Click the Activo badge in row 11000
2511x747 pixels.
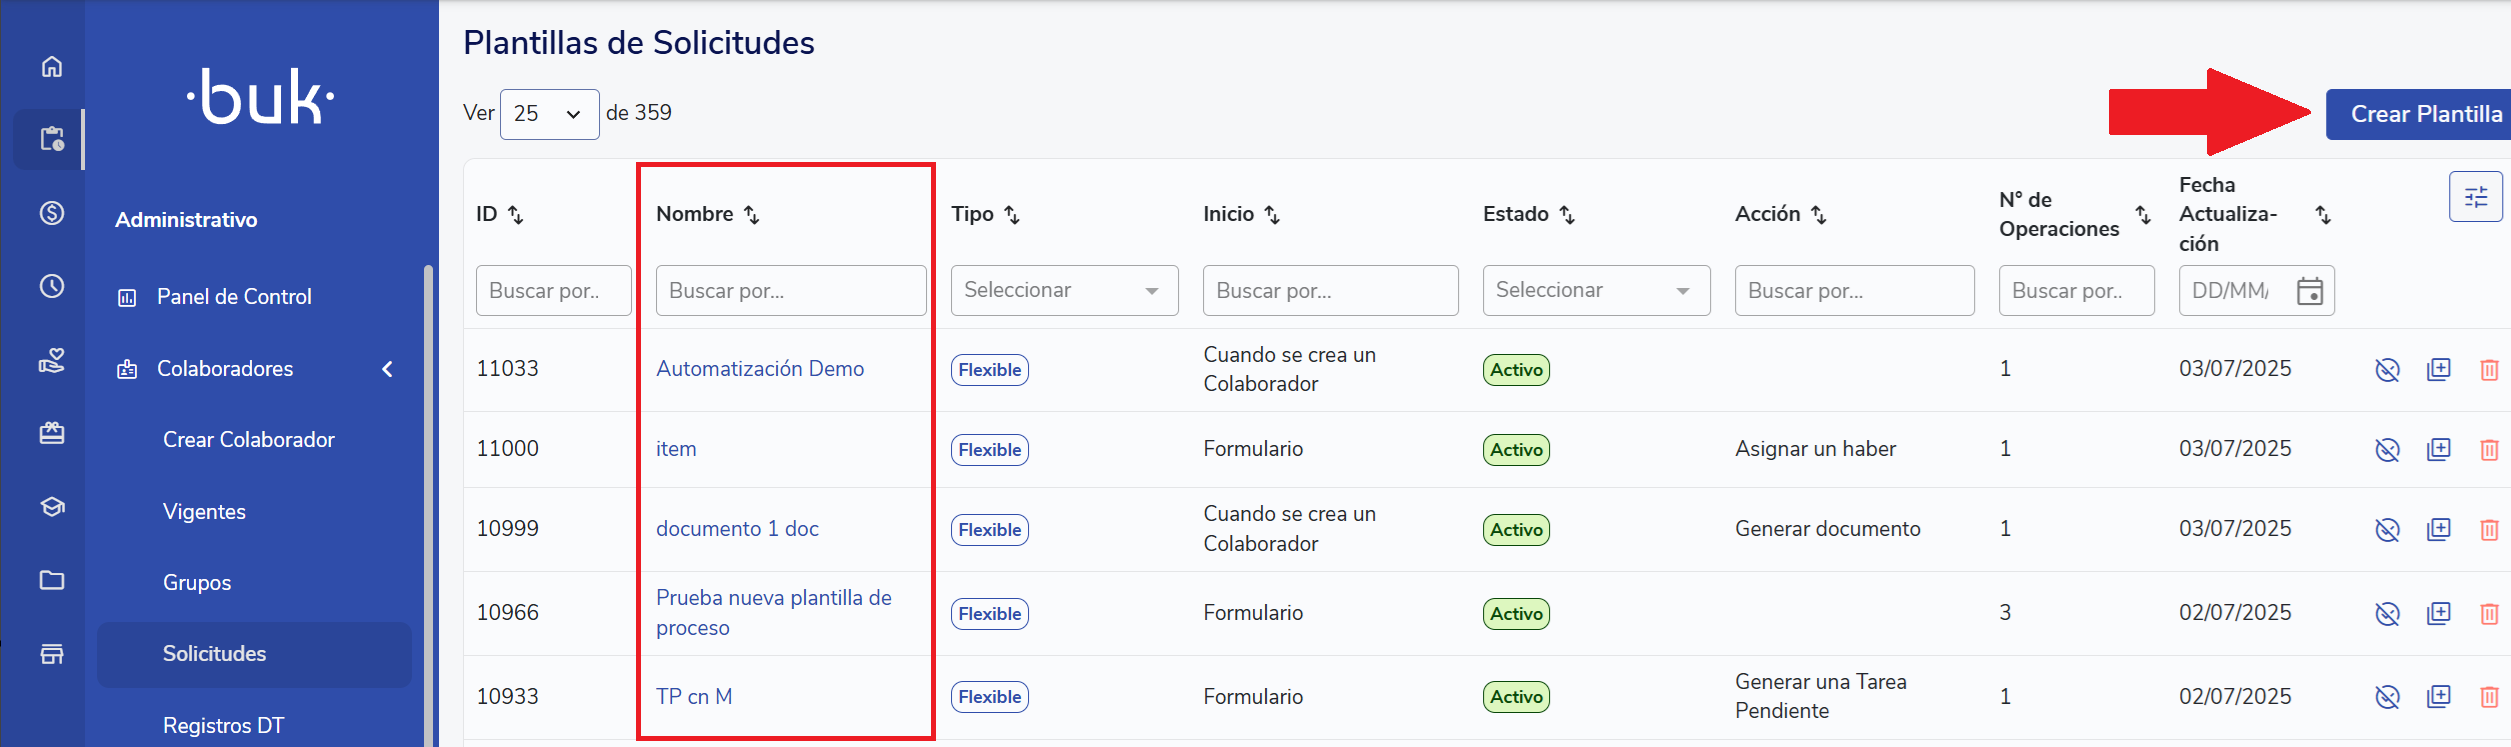[x=1516, y=450]
